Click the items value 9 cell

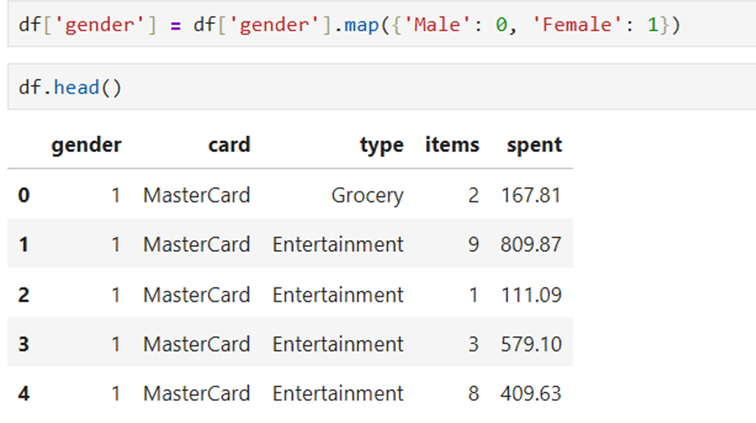473,245
